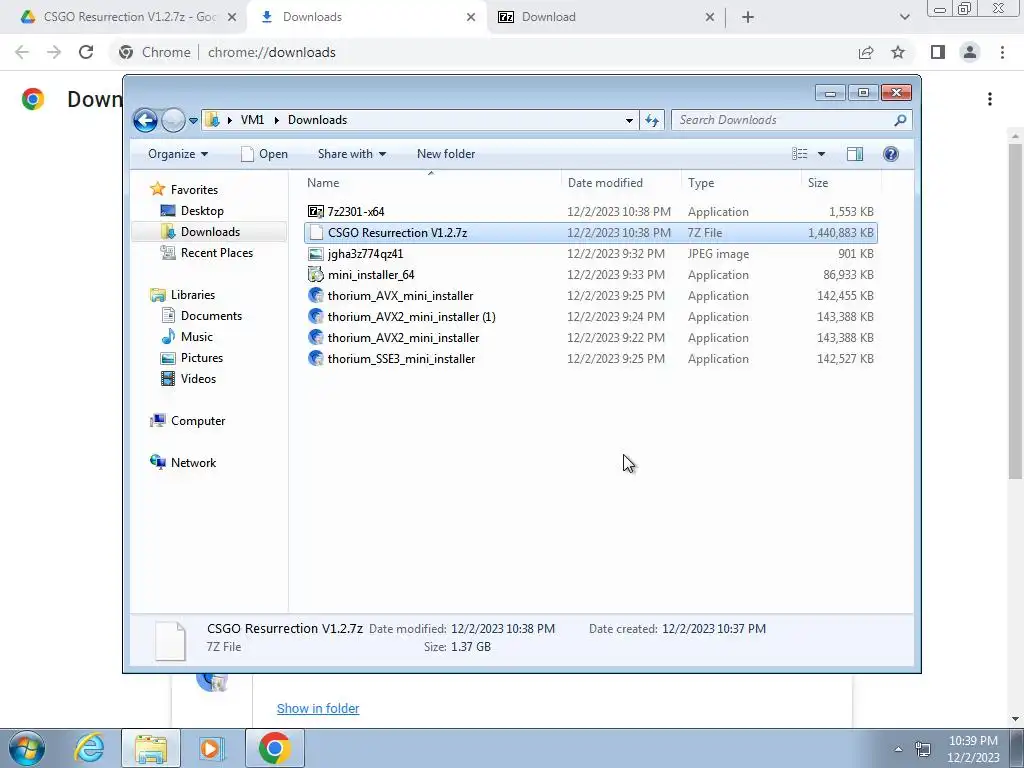Viewport: 1024px width, 768px height.
Task: Select the thorium_AVX_mini_installer file
Action: [590, 295]
